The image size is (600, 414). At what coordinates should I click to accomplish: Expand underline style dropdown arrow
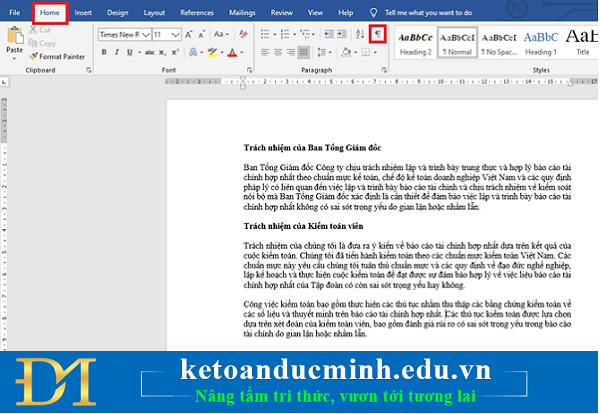tap(139, 52)
